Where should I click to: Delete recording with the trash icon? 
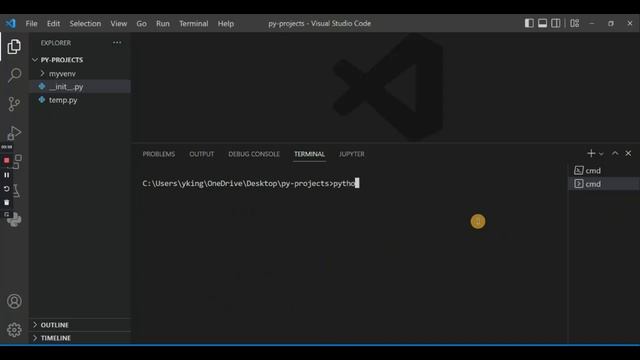7,202
